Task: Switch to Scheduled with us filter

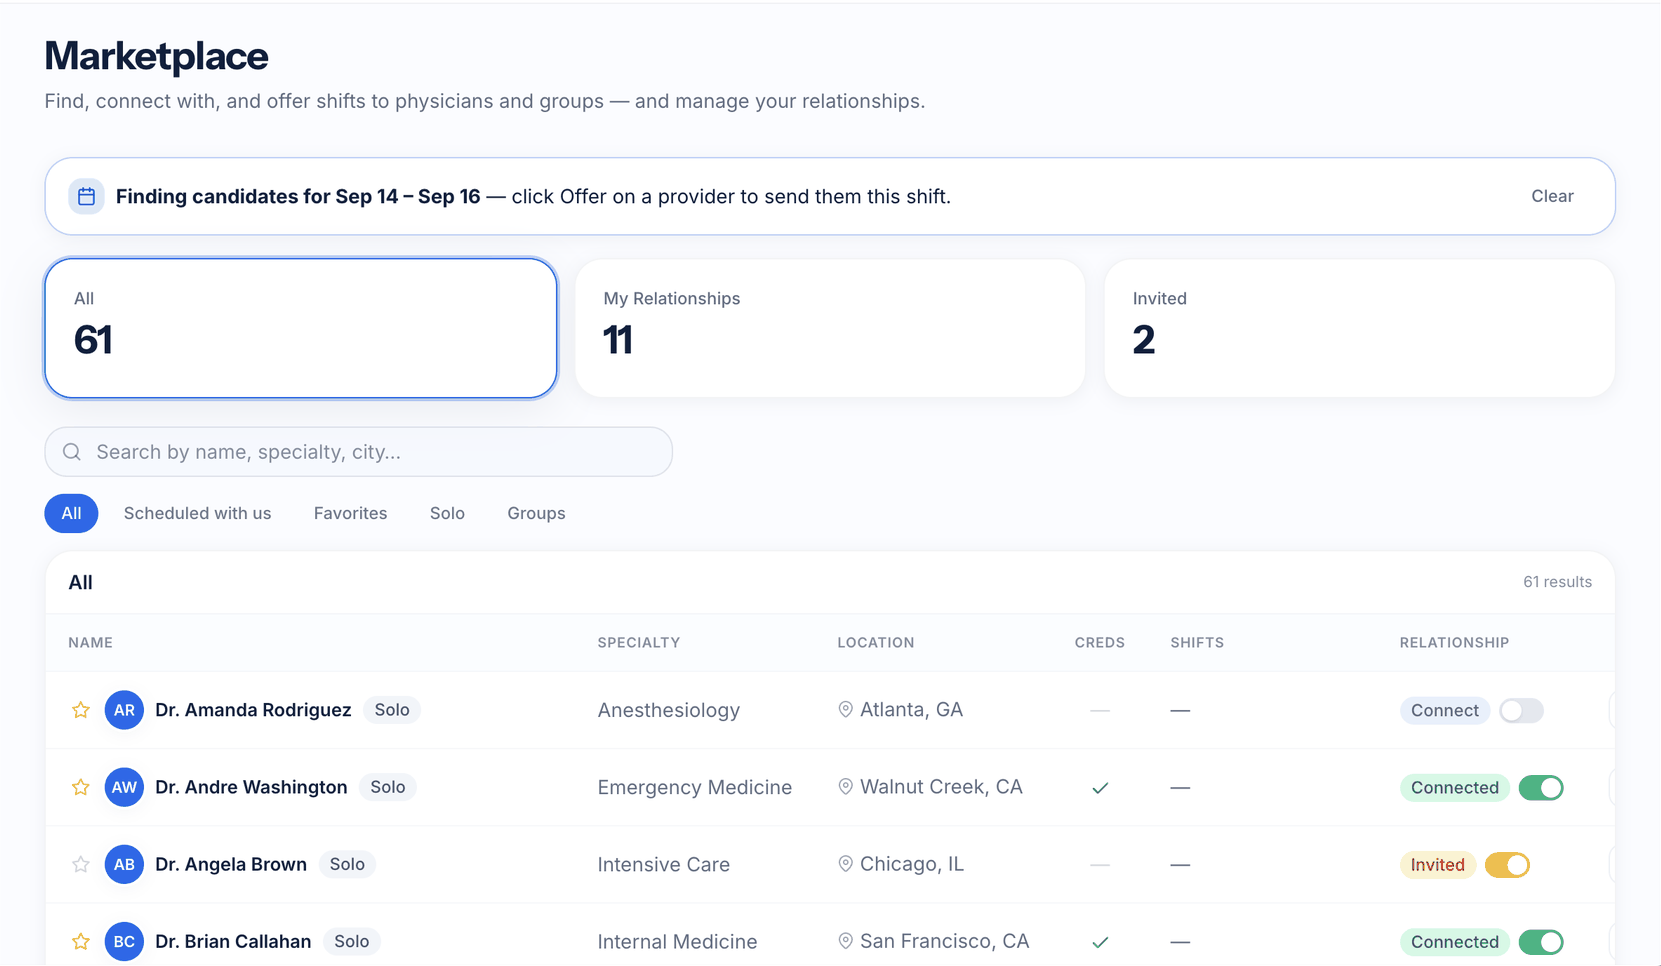Action: 197,513
